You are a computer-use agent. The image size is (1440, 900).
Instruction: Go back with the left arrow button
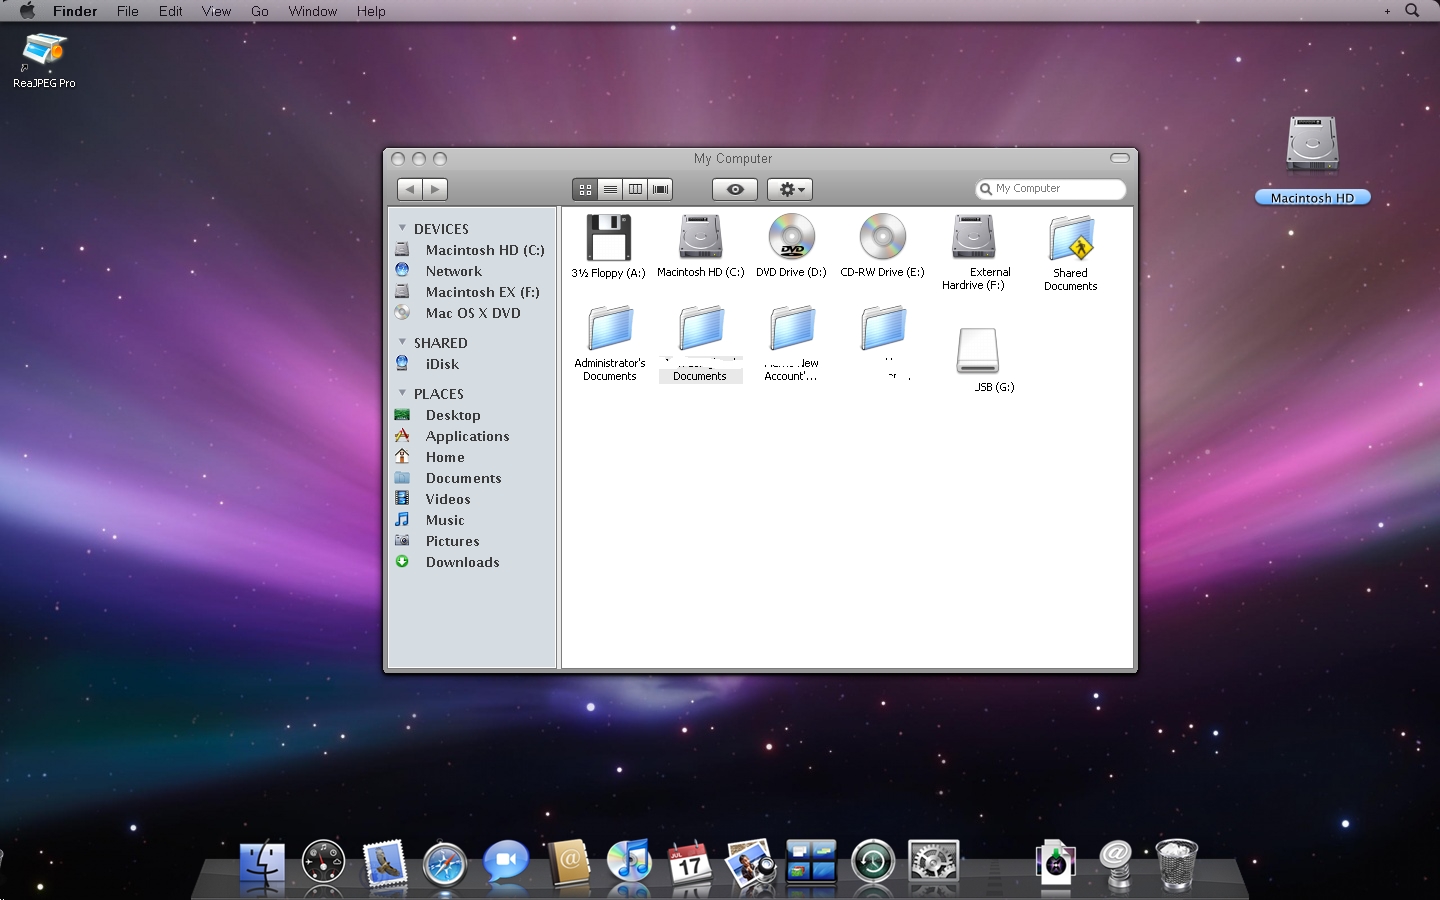[x=410, y=189]
